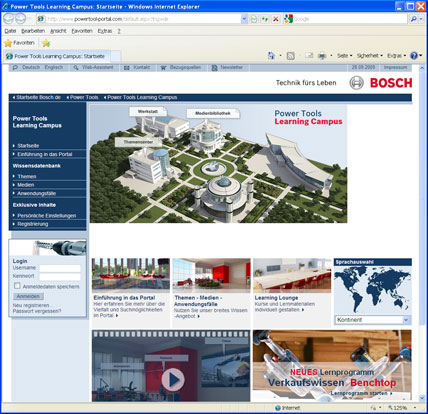Click the Google search provider icon
The height and width of the screenshot is (414, 428).
click(x=288, y=19)
